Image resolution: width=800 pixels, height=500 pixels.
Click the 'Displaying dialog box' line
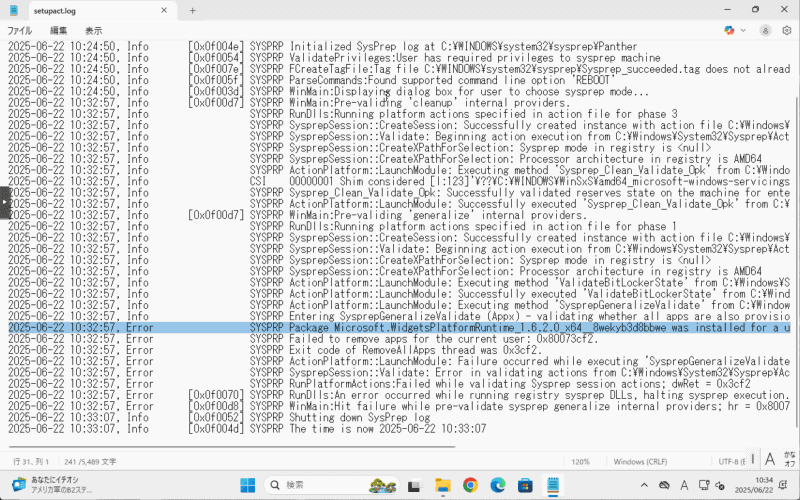[329, 92]
